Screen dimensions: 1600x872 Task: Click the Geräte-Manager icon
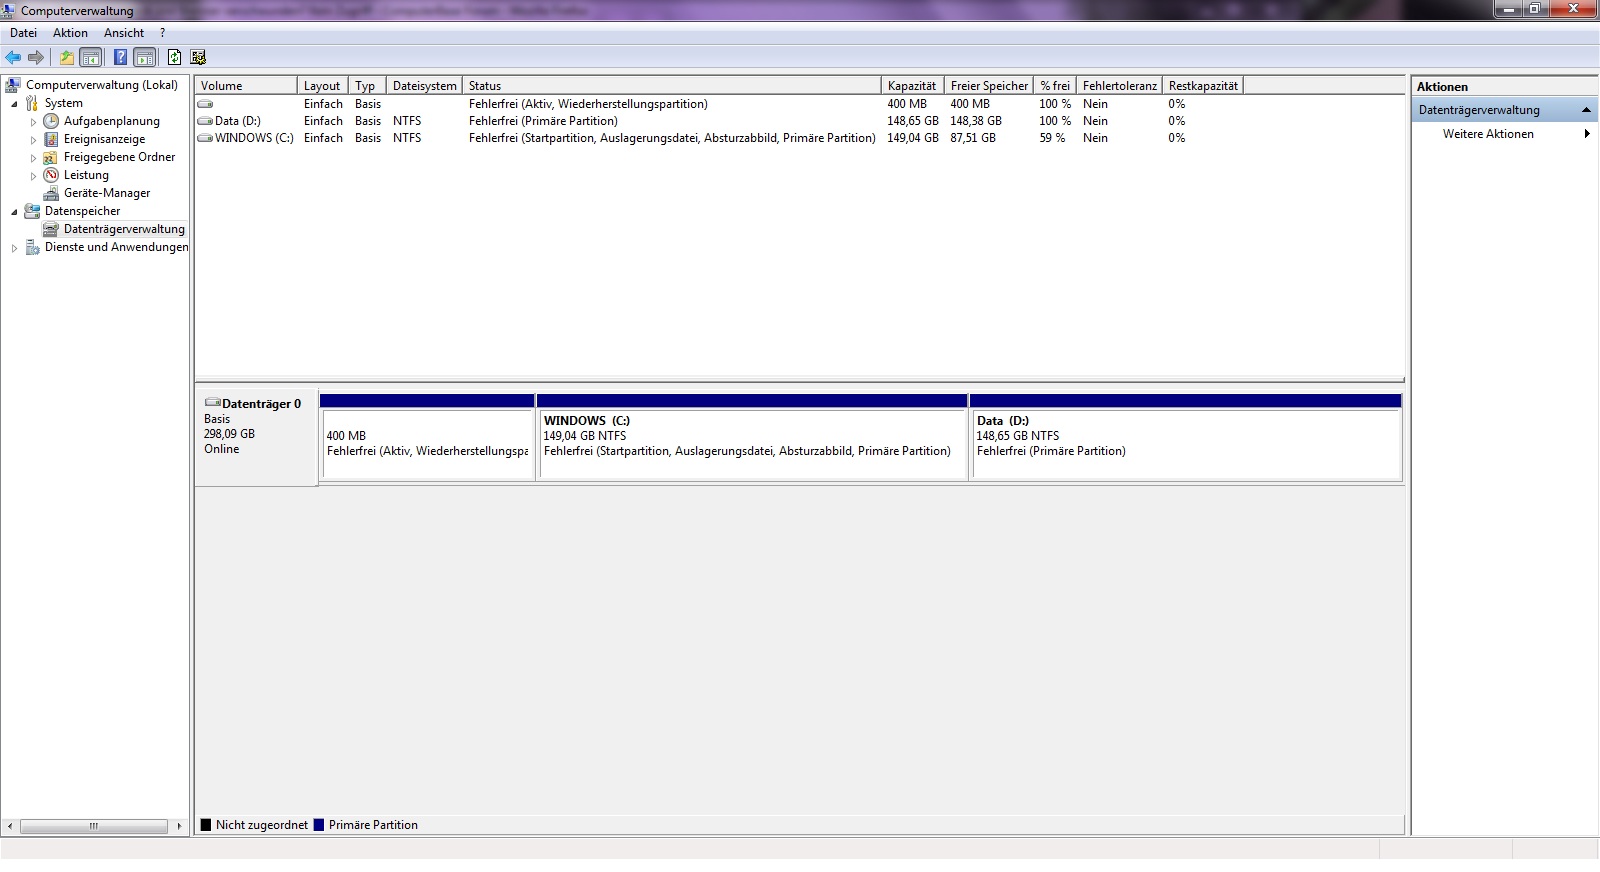[51, 193]
